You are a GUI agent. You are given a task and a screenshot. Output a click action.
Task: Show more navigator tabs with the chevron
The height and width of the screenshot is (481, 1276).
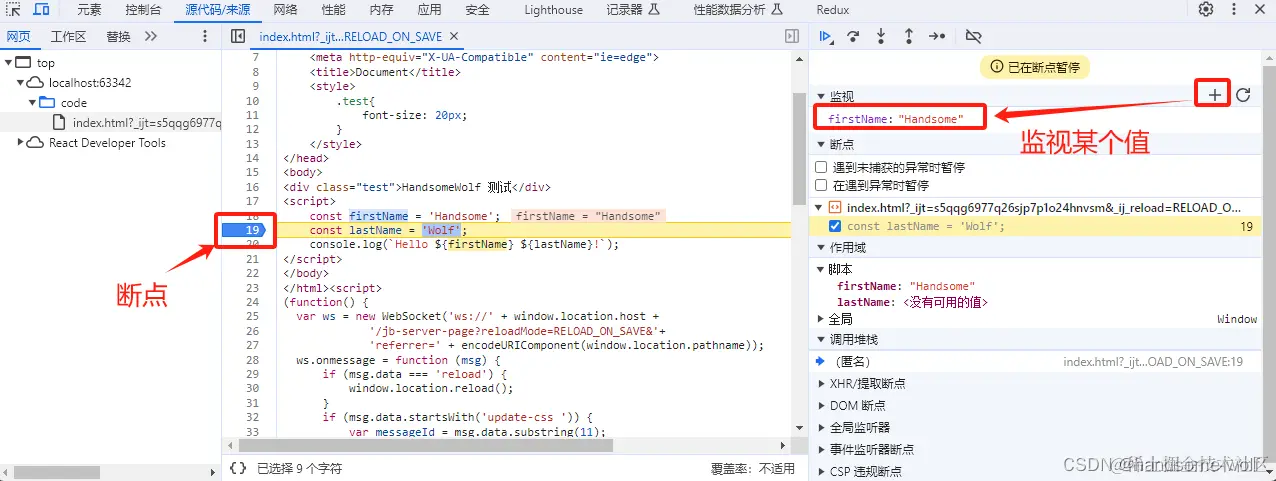pyautogui.click(x=151, y=36)
